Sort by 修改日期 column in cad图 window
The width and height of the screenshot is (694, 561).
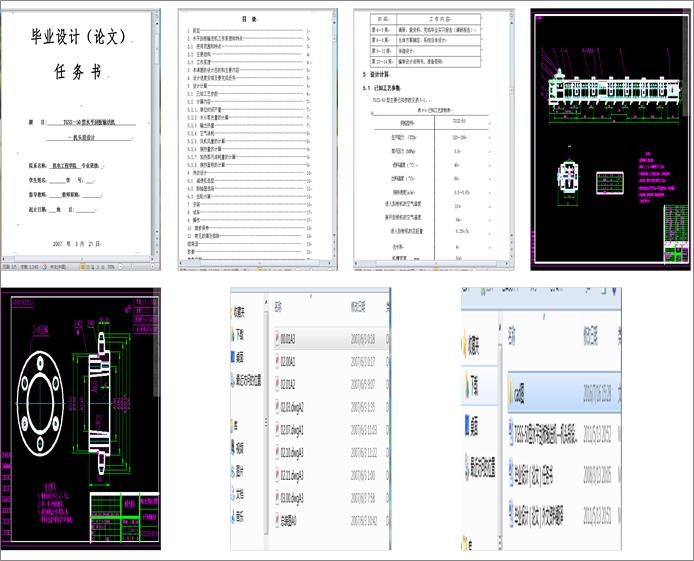pyautogui.click(x=590, y=337)
